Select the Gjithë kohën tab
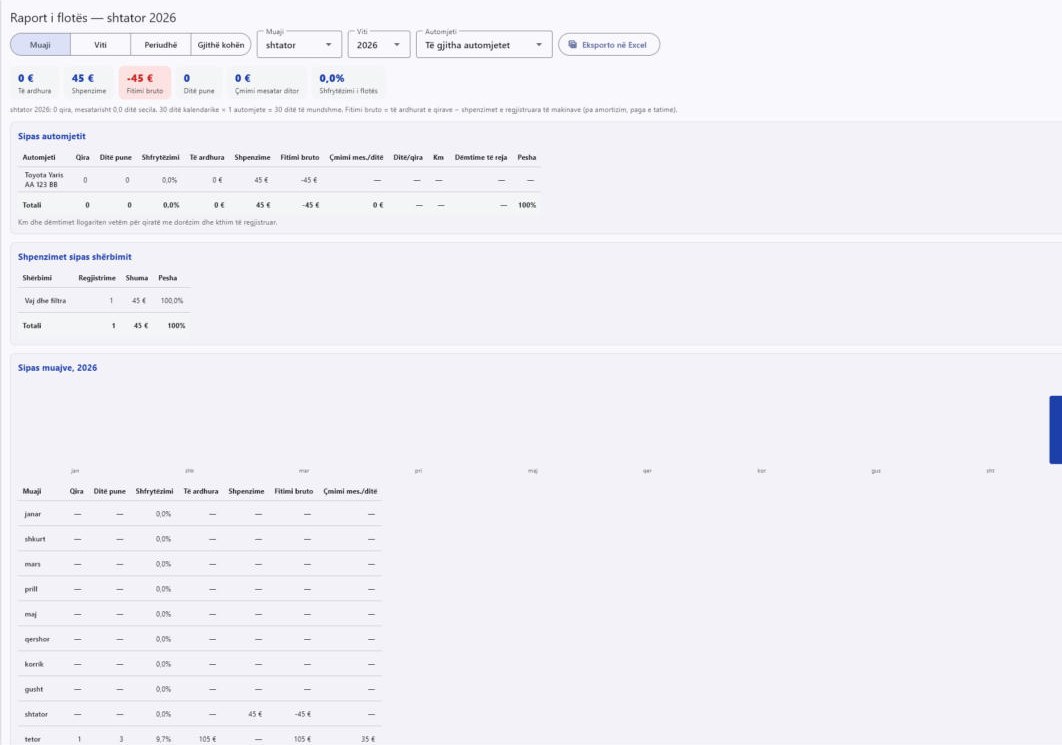 point(221,45)
